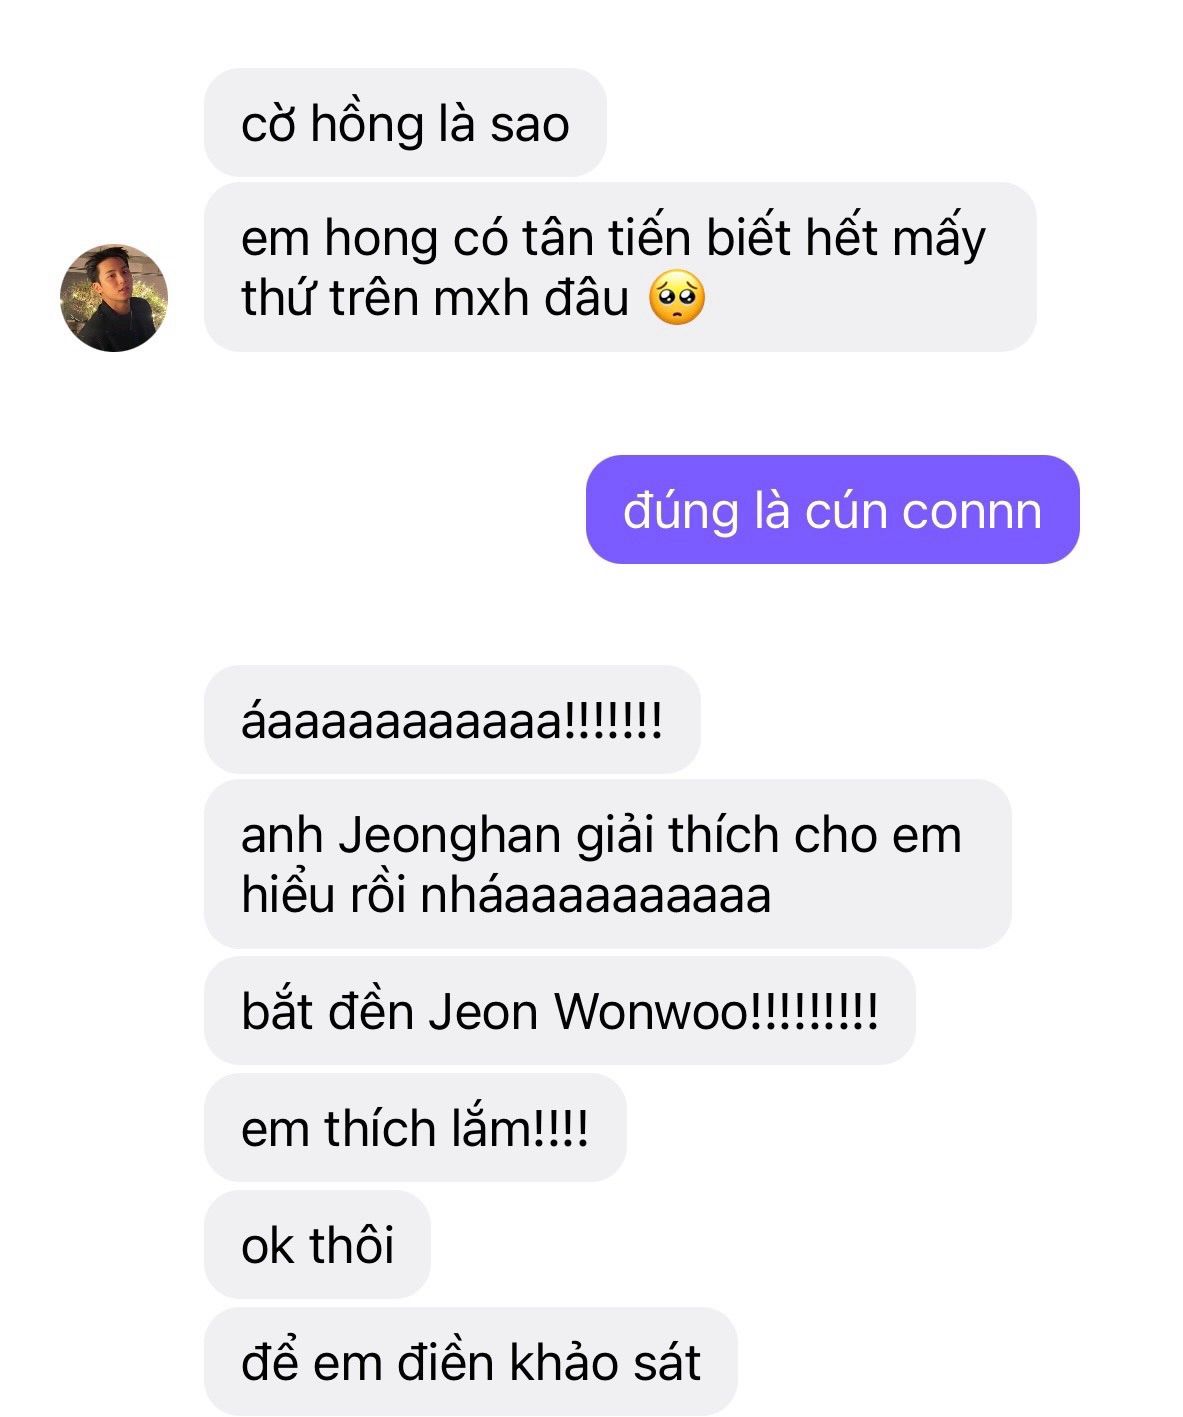Tap the purple "đúng là cún connn" bubble
Image resolution: width=1183 pixels, height=1417 pixels.
[x=832, y=510]
